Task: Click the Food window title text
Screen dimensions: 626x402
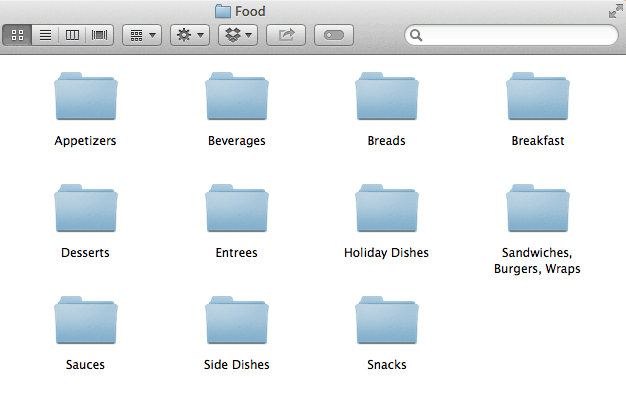Action: [x=250, y=11]
